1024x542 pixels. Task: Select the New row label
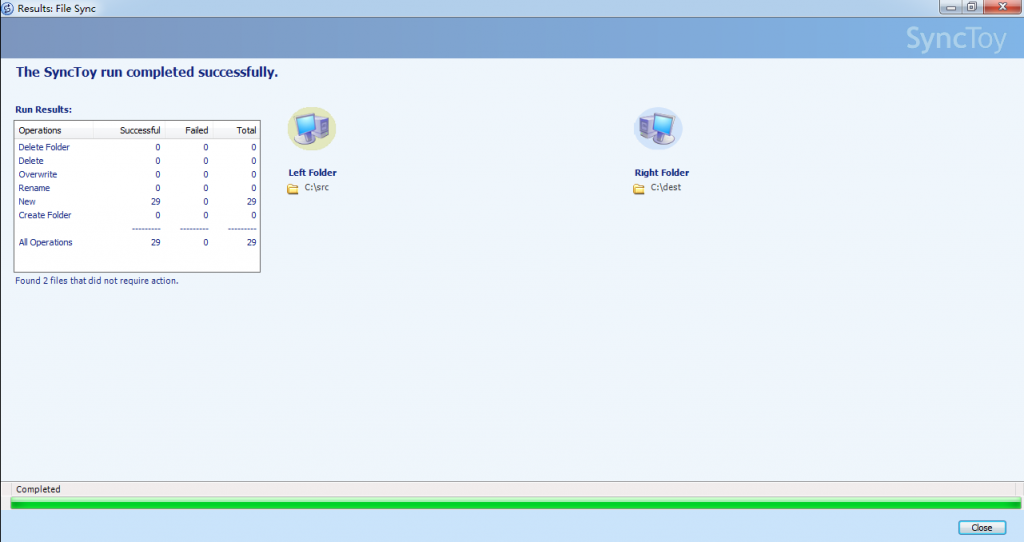27,202
